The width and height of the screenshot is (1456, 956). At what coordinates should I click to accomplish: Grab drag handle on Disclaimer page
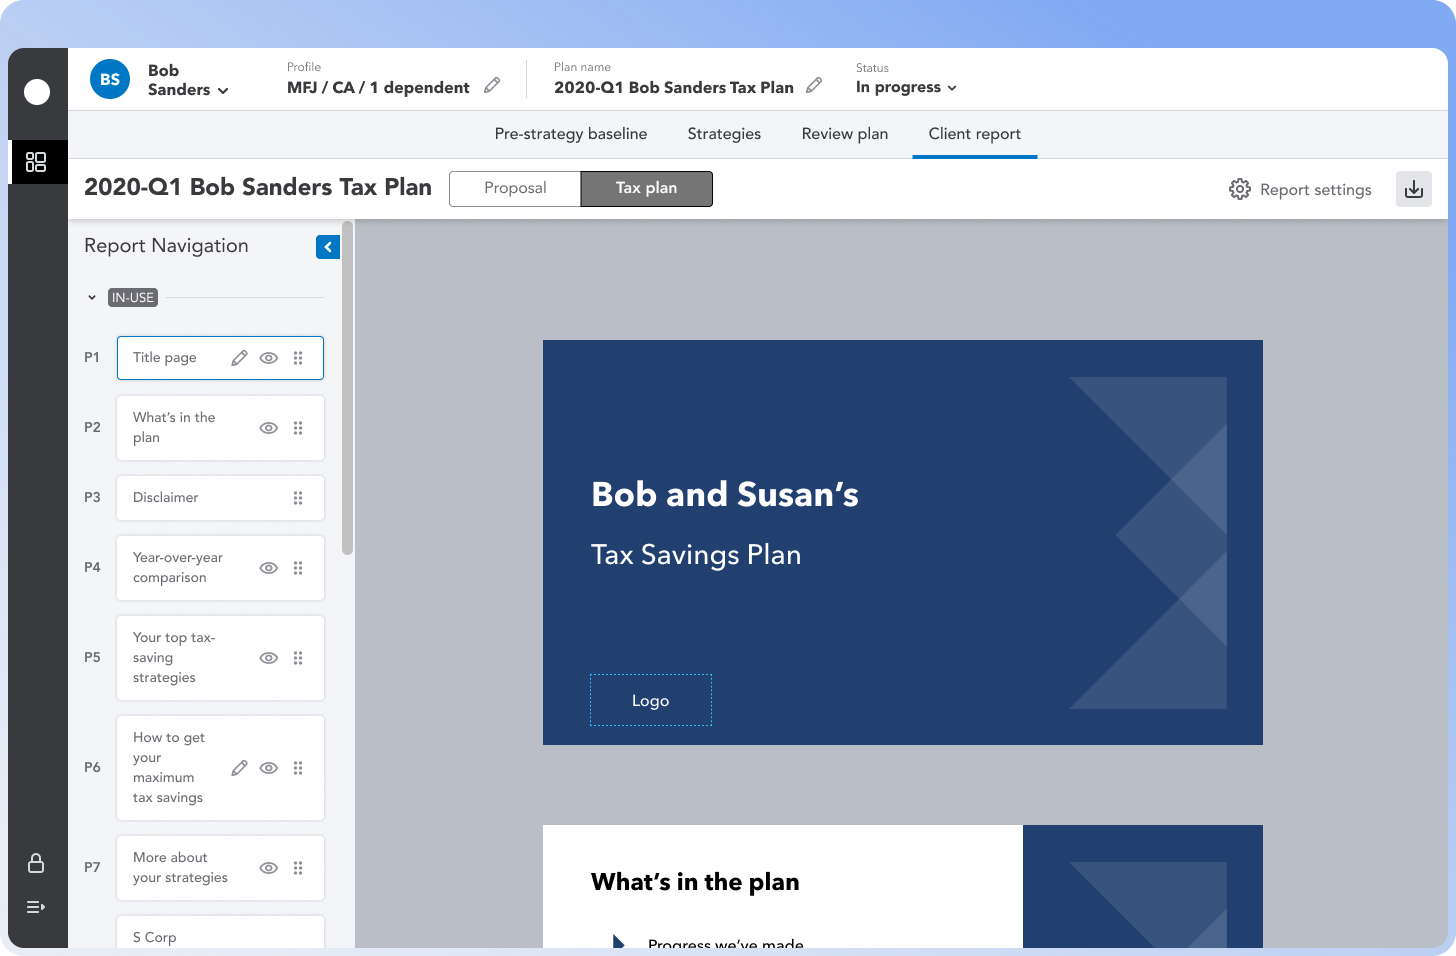[298, 498]
